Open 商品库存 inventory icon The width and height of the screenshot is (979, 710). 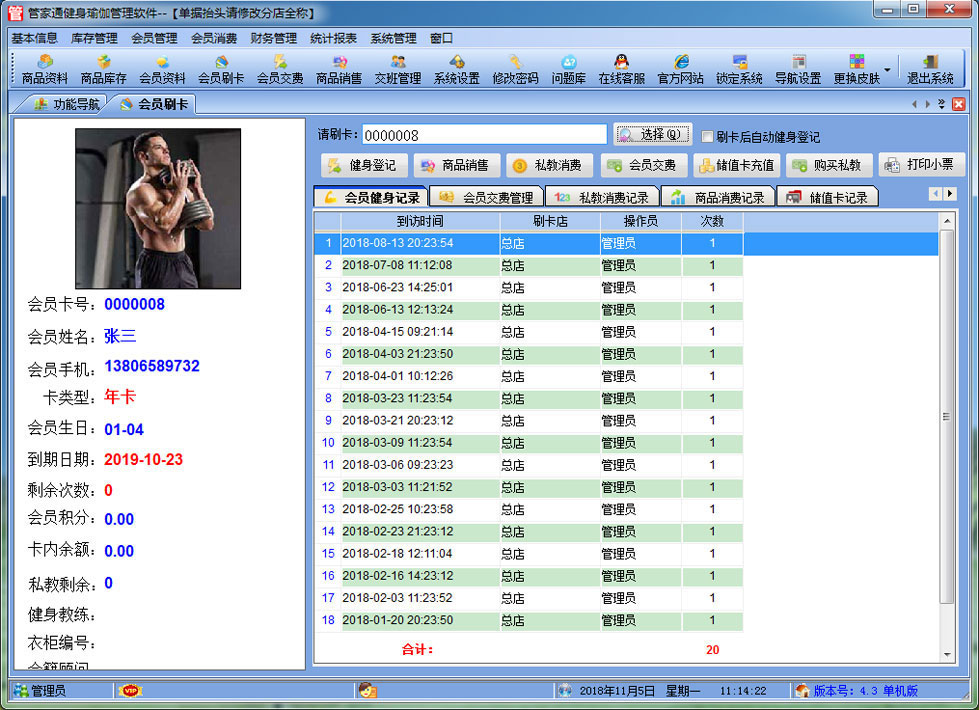point(103,69)
